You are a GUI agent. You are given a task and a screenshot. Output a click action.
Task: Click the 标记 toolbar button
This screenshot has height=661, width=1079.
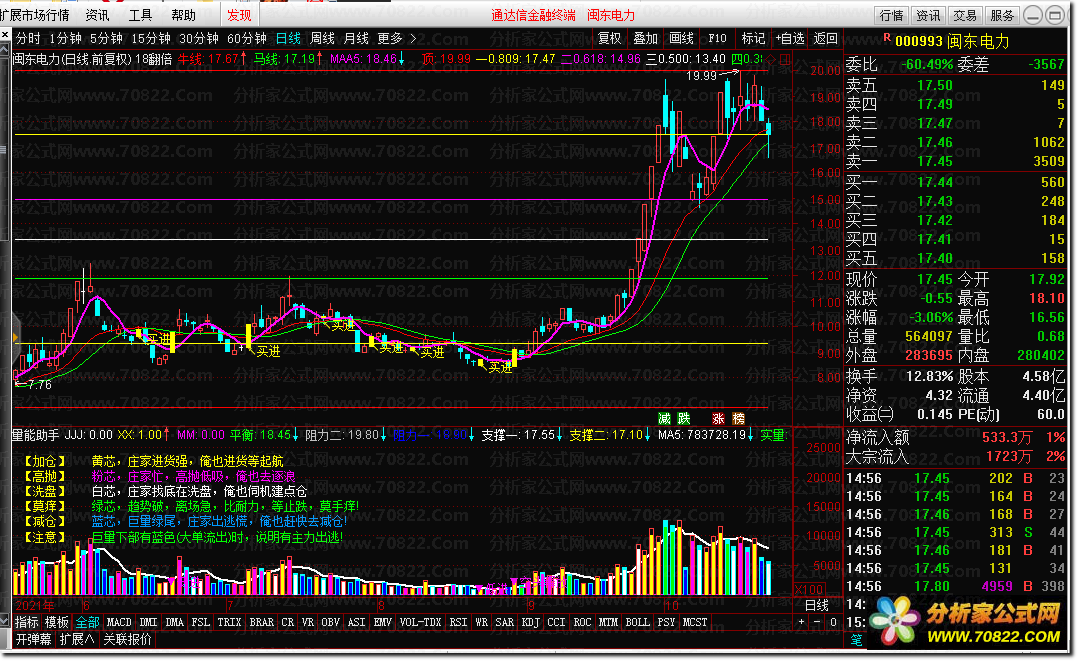[x=753, y=39]
